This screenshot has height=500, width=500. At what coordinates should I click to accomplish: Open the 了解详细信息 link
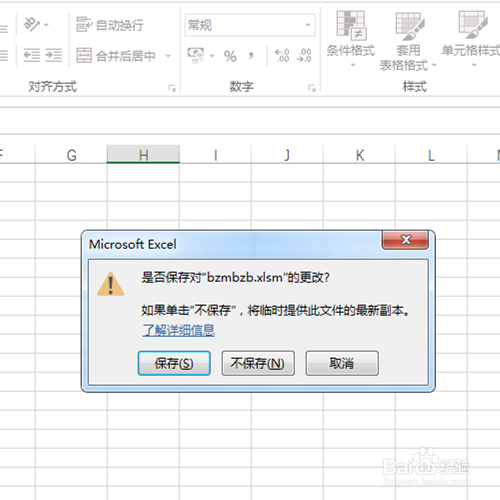(179, 330)
